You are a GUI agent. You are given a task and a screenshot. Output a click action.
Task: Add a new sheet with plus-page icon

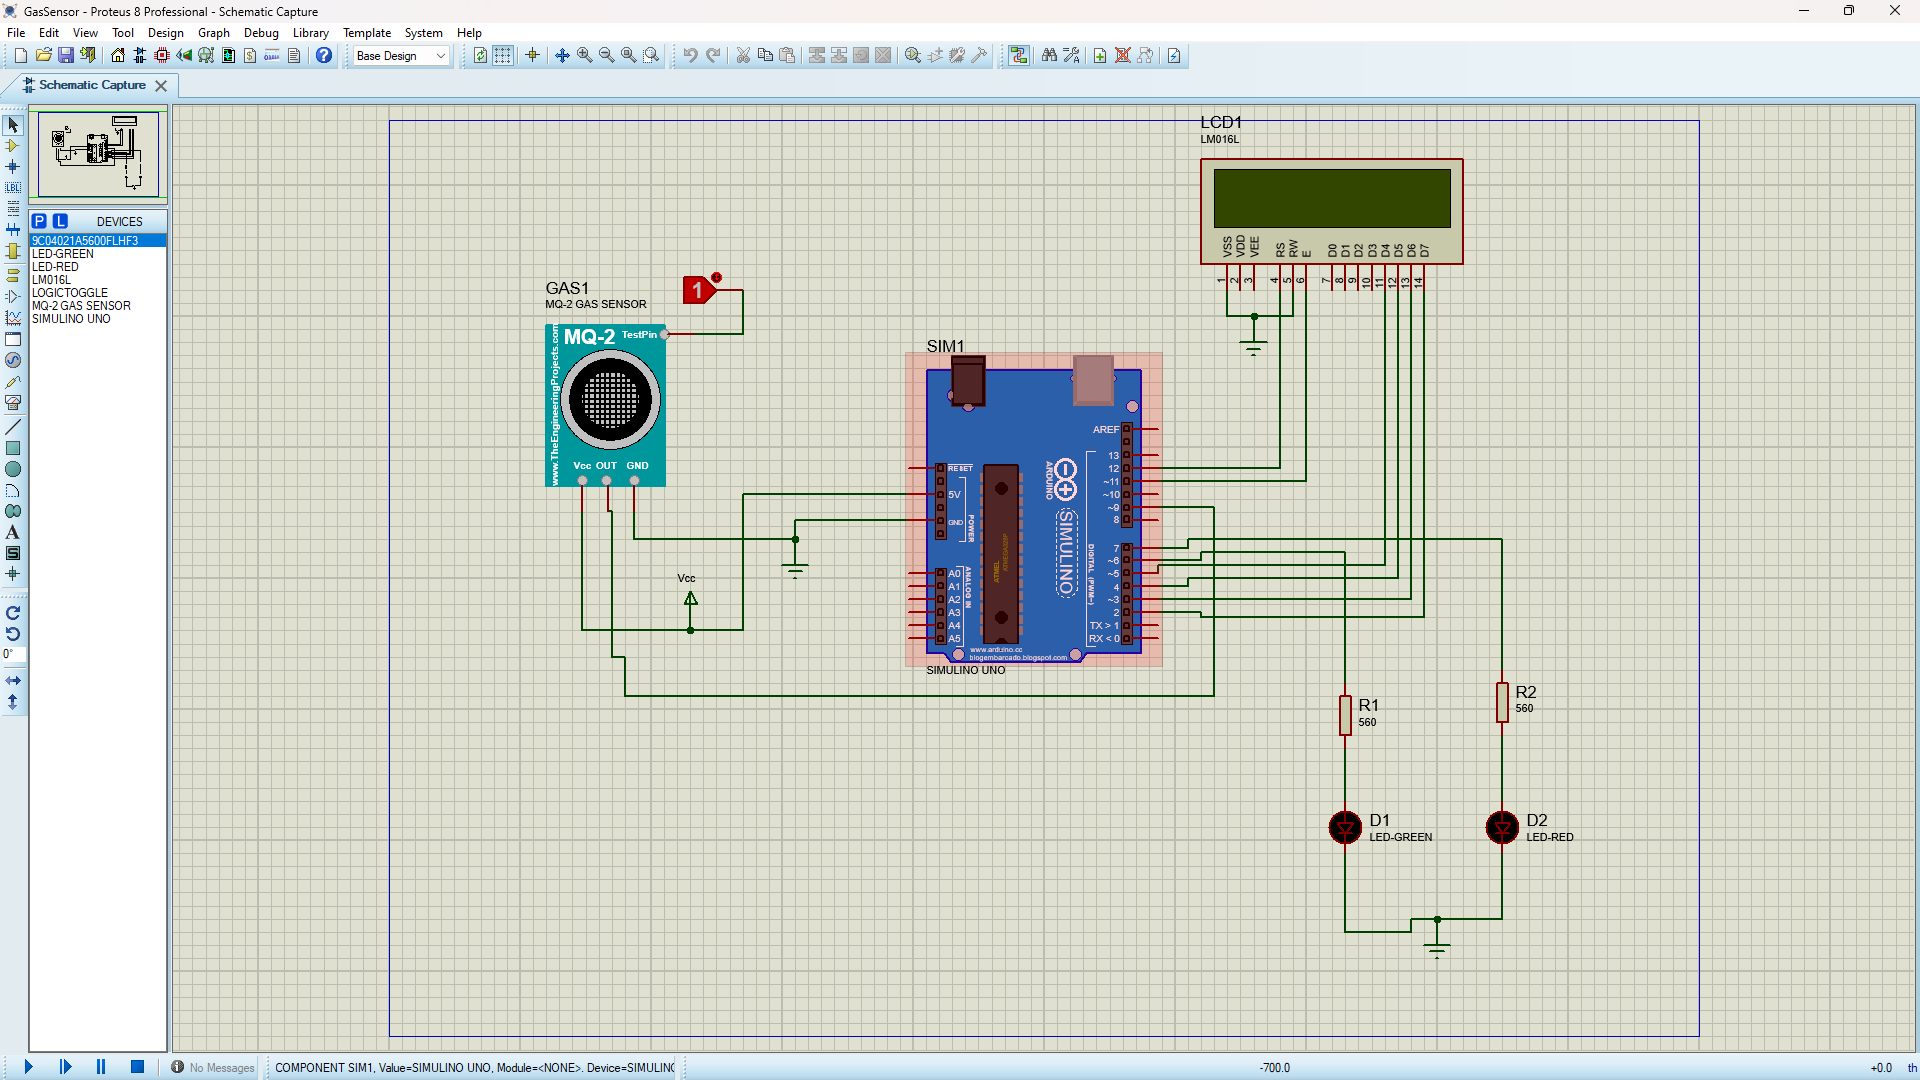1100,56
